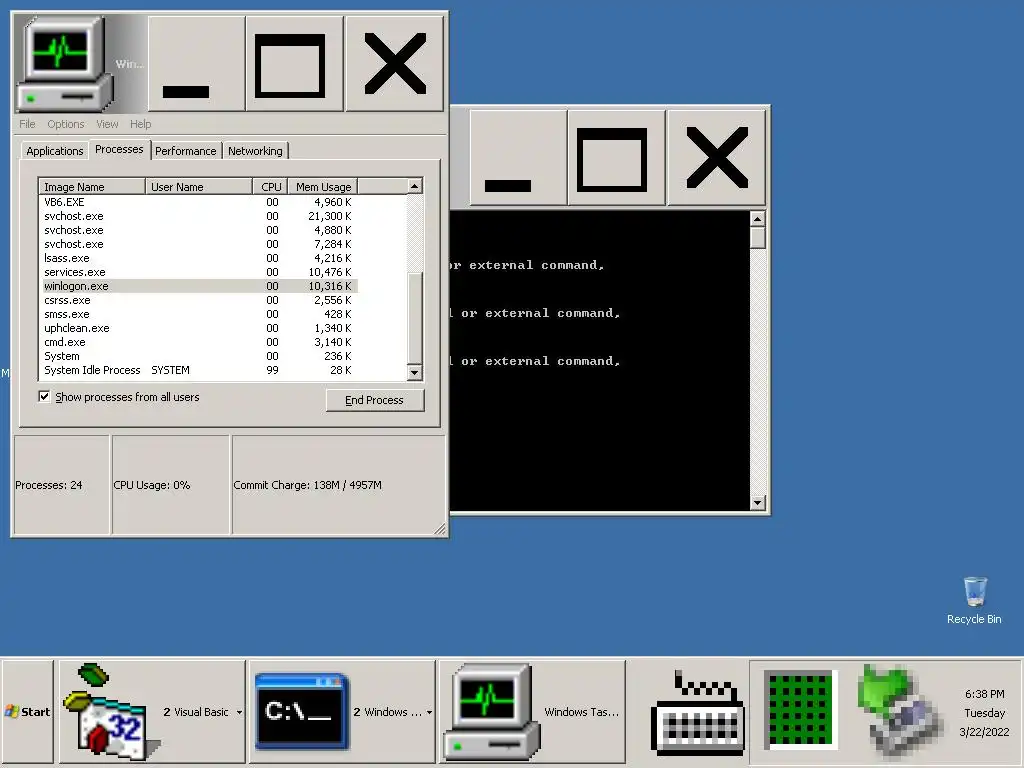Sort by the Mem Usage column header

(323, 187)
